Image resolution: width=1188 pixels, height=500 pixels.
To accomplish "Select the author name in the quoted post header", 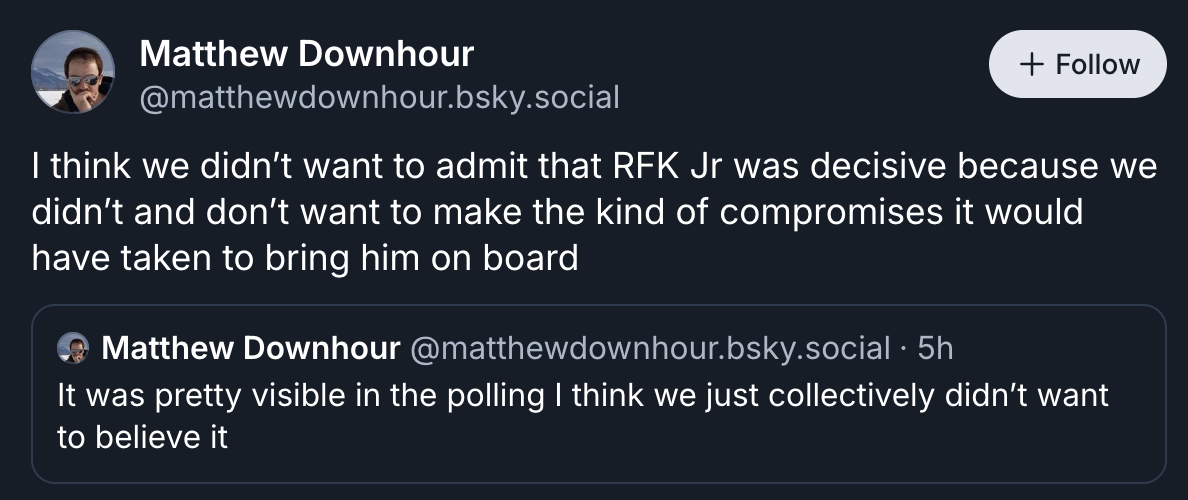I will 251,348.
